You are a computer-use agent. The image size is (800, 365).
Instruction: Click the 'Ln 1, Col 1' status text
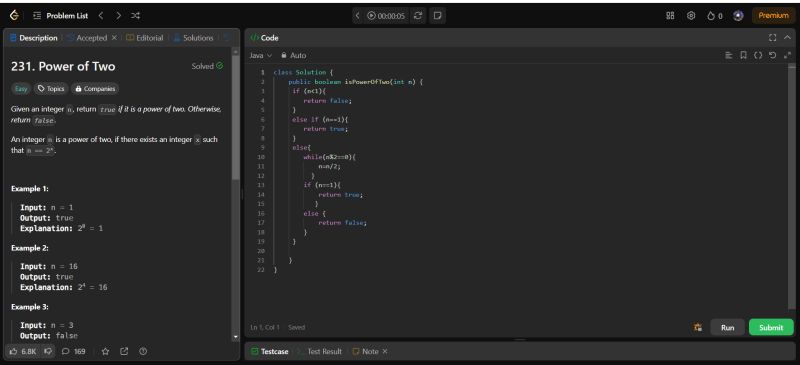point(264,327)
